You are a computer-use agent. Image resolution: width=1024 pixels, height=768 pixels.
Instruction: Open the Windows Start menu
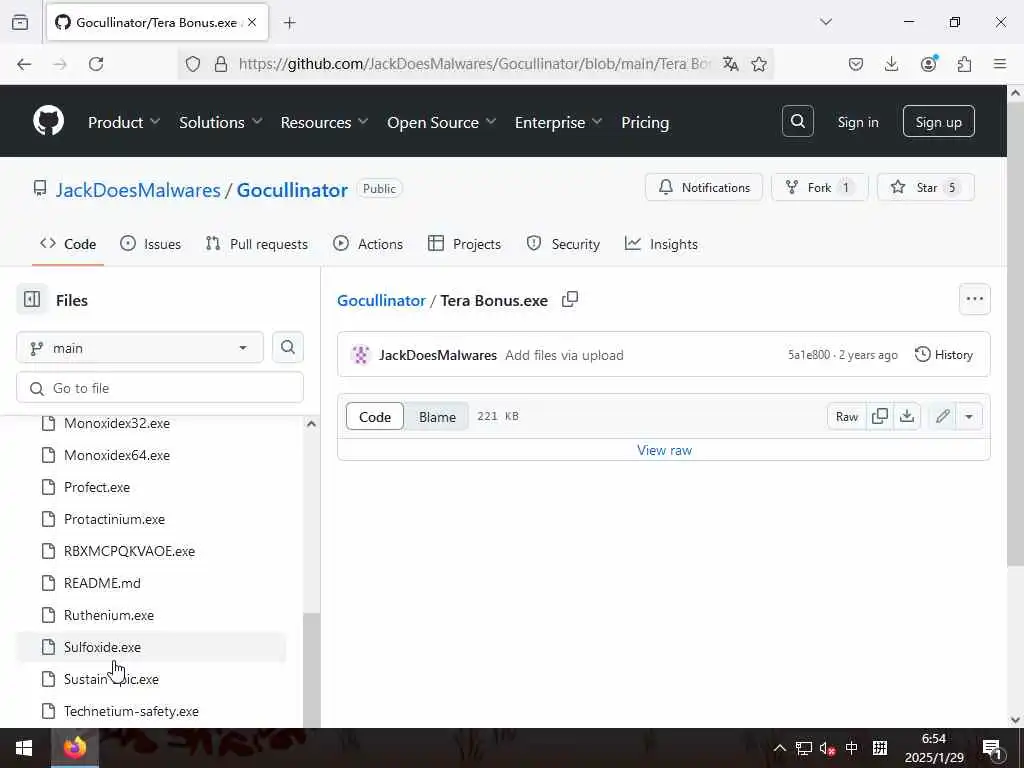[x=24, y=748]
